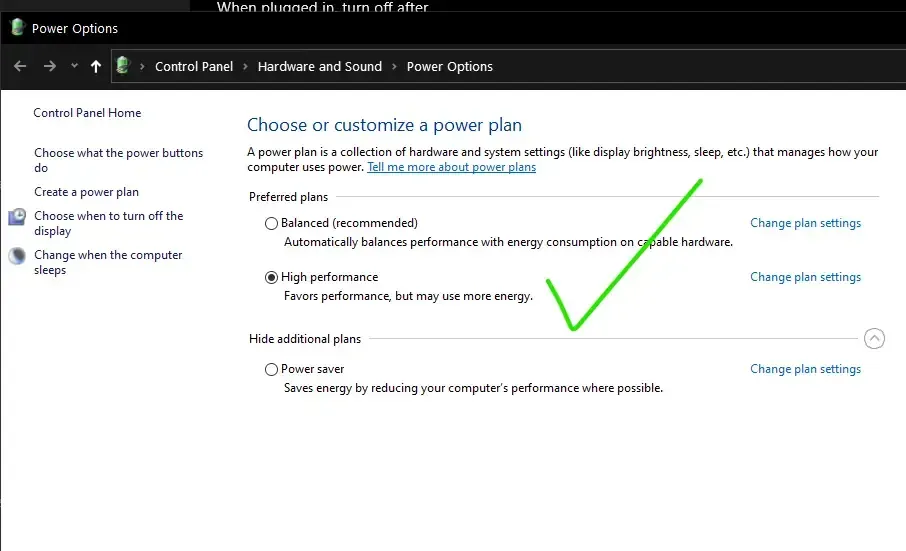The width and height of the screenshot is (906, 551).
Task: Open chevron after Control Panel breadcrumb
Action: 245,66
